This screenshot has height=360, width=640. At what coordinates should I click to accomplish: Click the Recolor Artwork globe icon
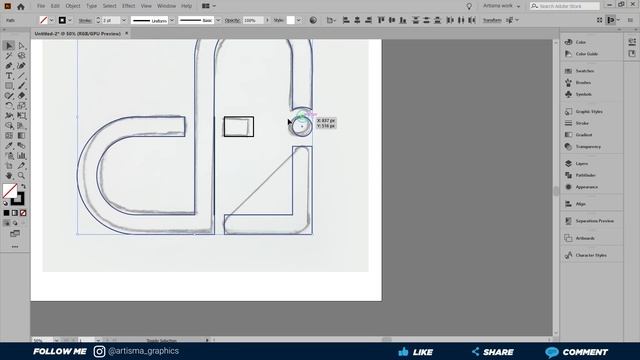coord(313,20)
